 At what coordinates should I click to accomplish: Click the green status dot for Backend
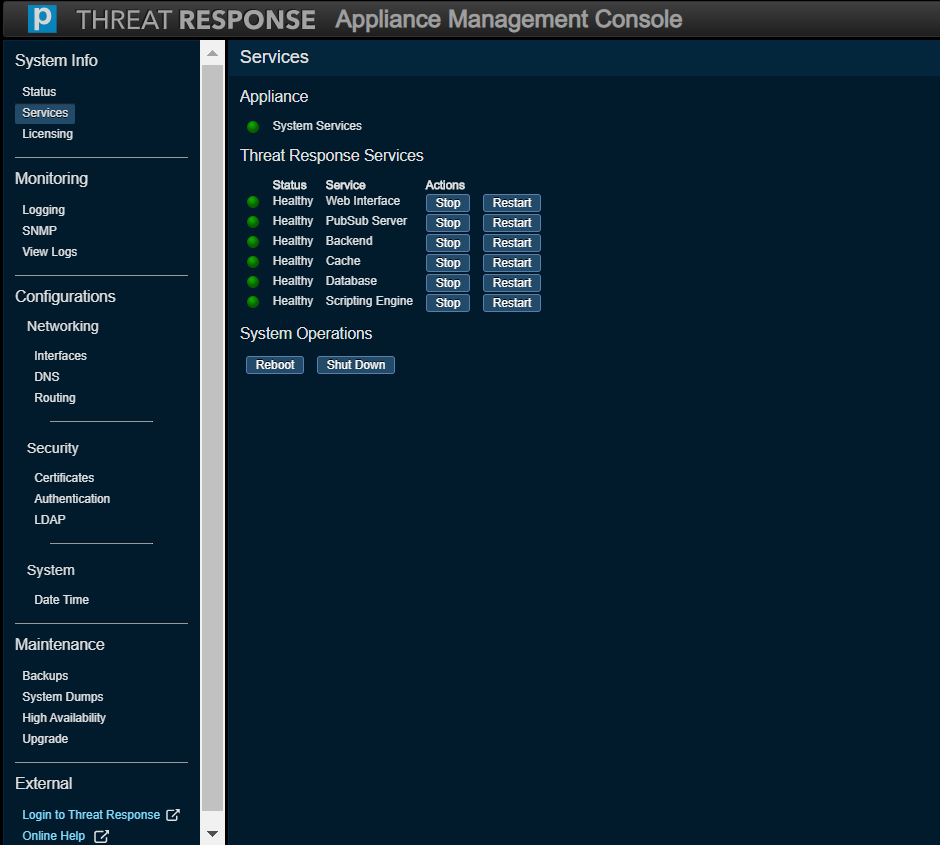tap(253, 242)
